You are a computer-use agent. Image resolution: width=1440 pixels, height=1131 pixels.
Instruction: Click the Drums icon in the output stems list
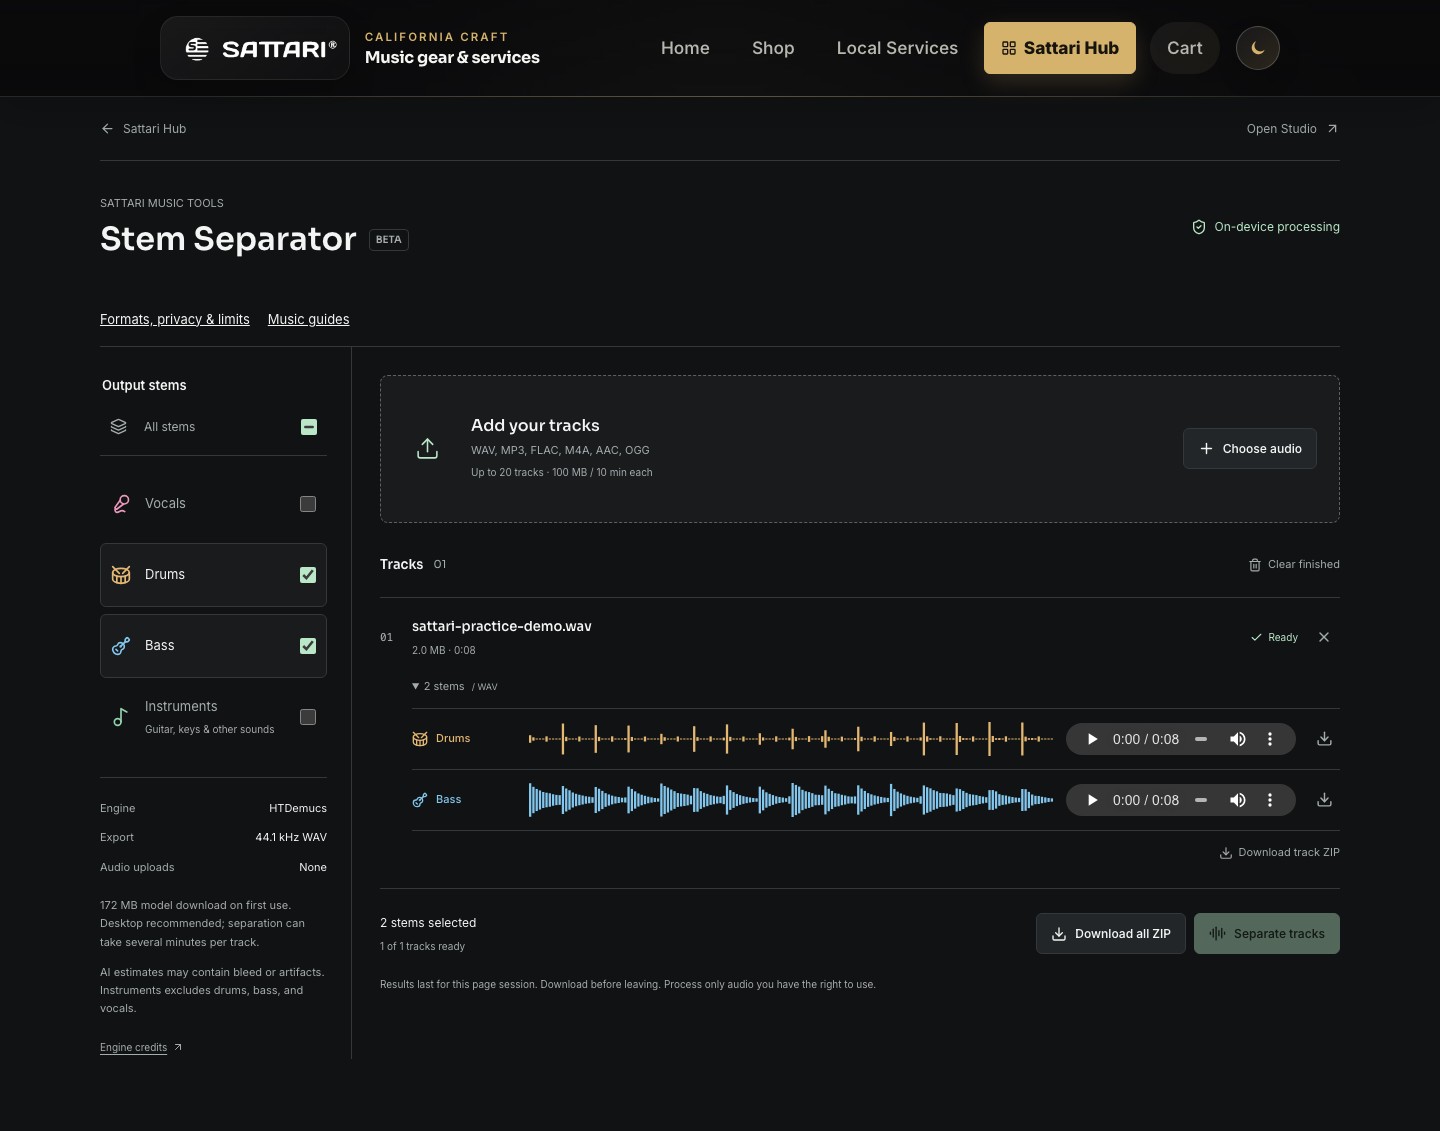click(121, 575)
